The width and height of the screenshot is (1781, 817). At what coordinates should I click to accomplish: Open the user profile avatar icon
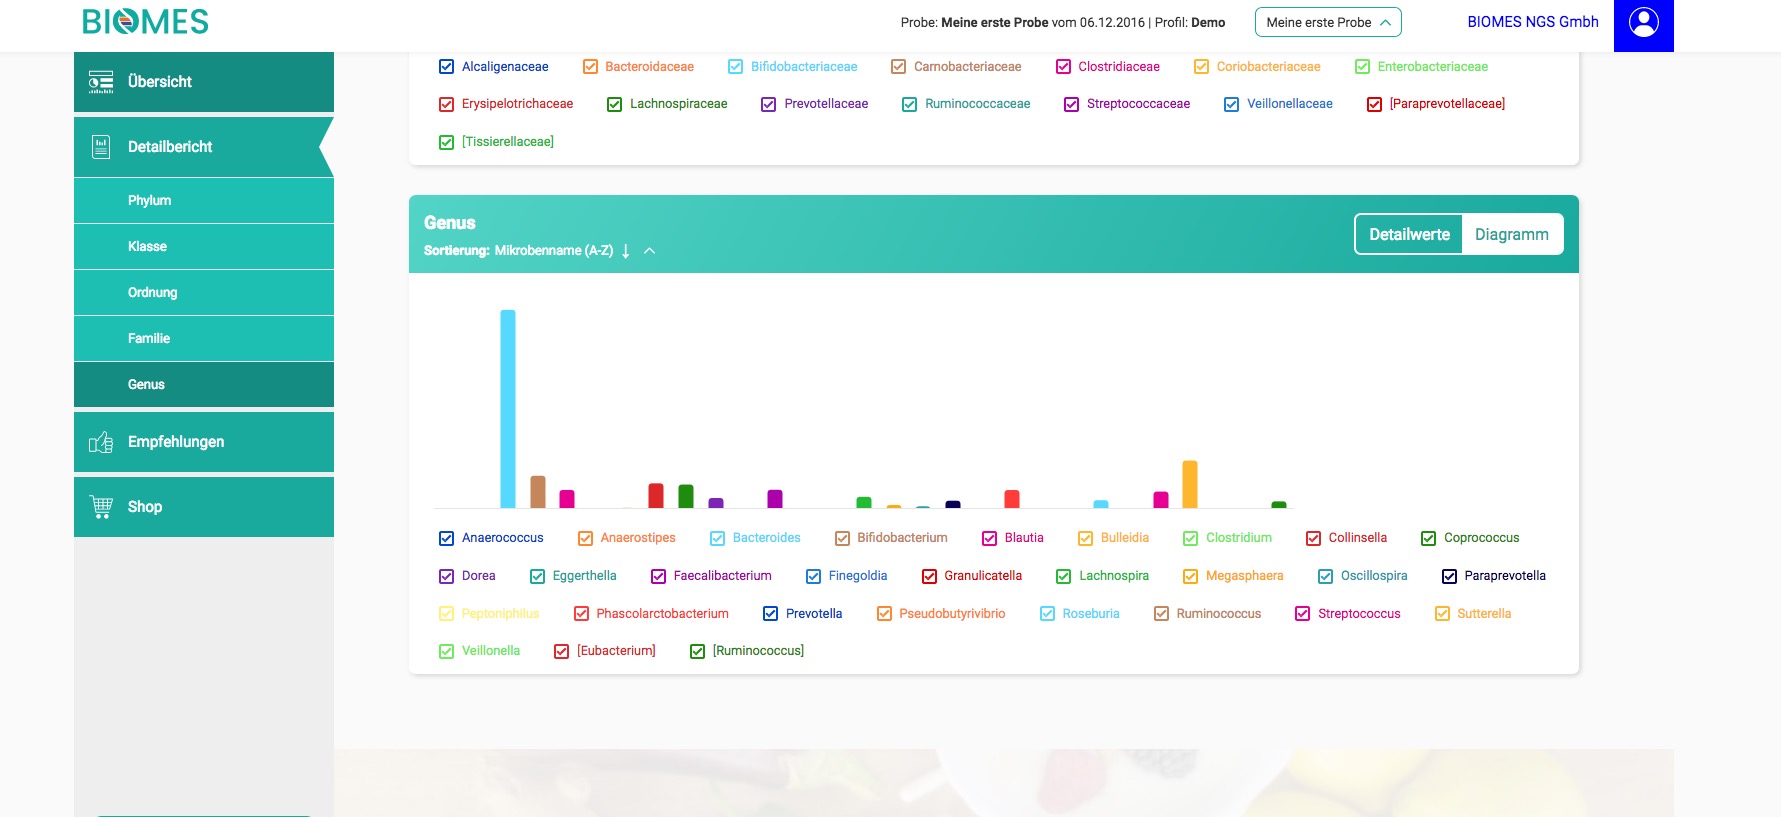tap(1643, 23)
